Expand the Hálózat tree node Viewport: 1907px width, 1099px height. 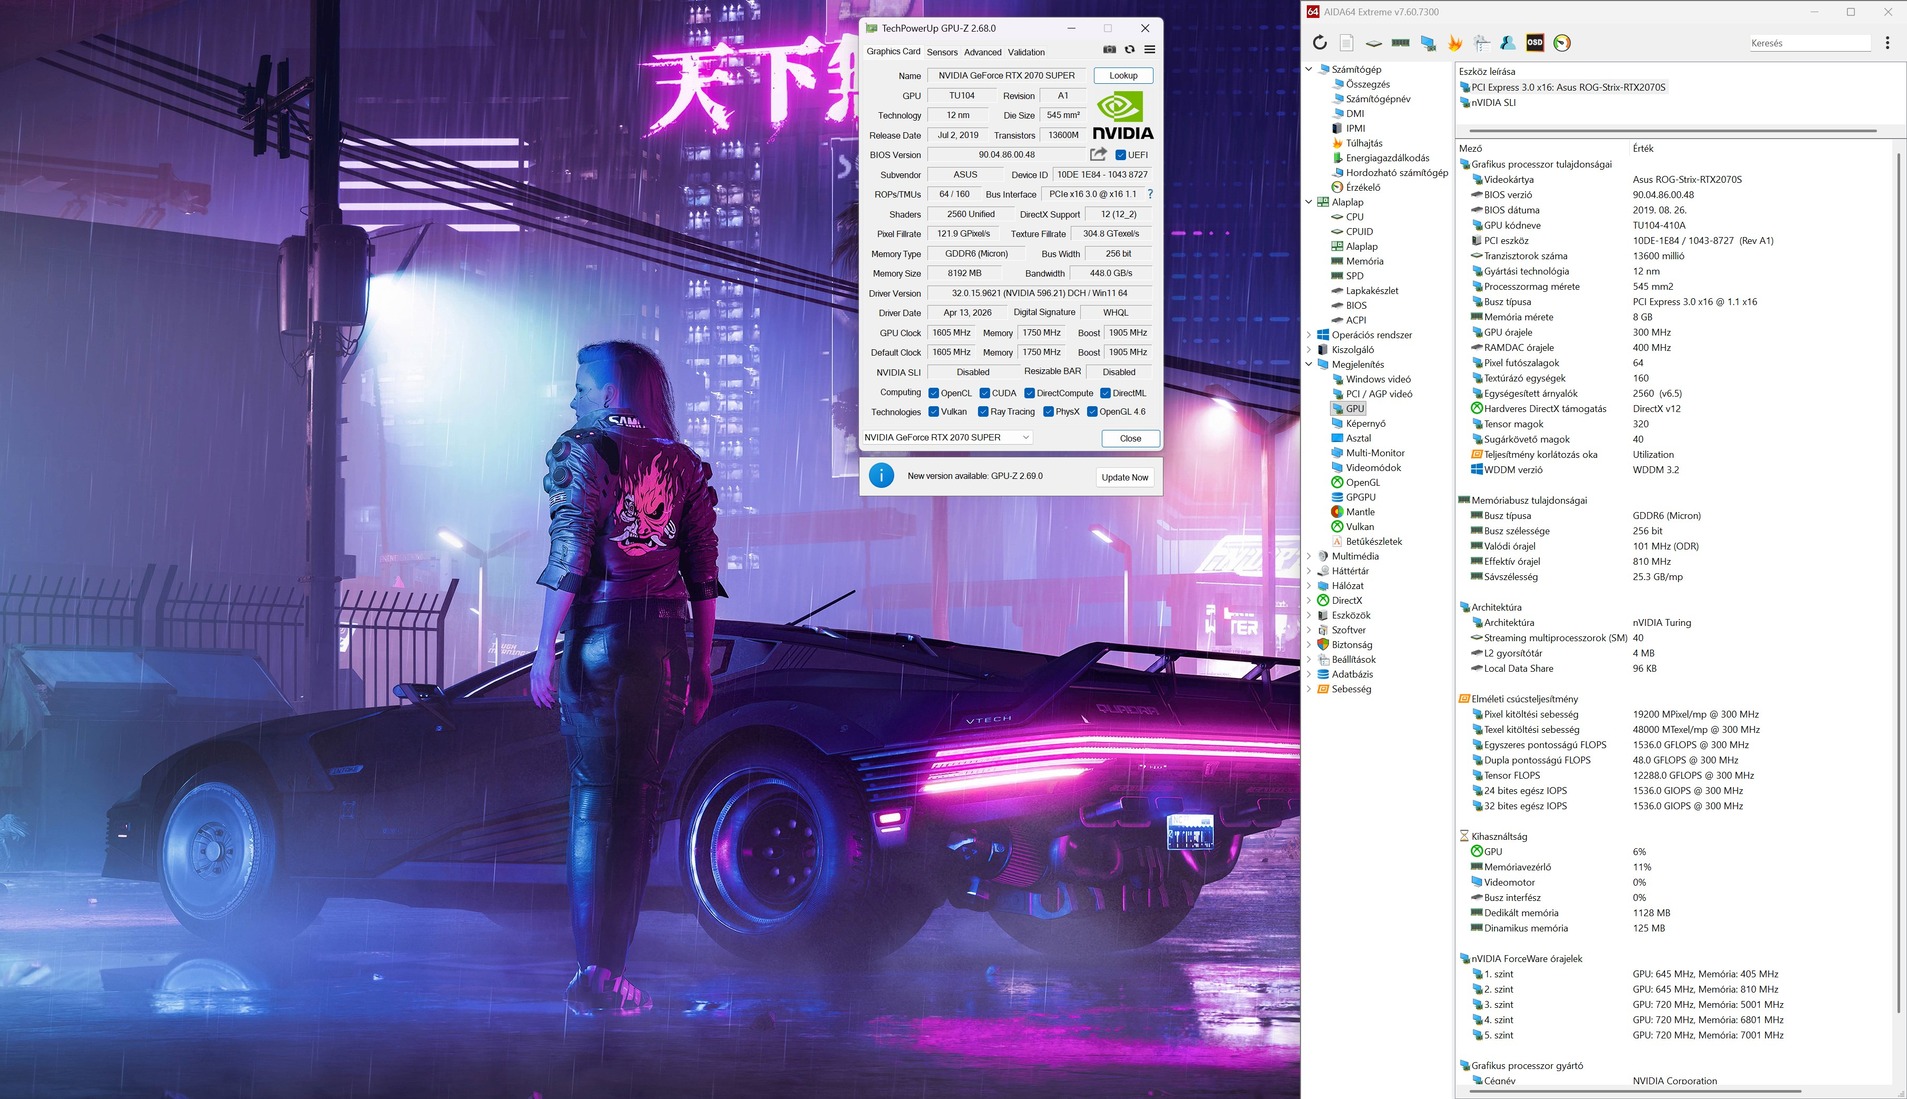coord(1309,586)
